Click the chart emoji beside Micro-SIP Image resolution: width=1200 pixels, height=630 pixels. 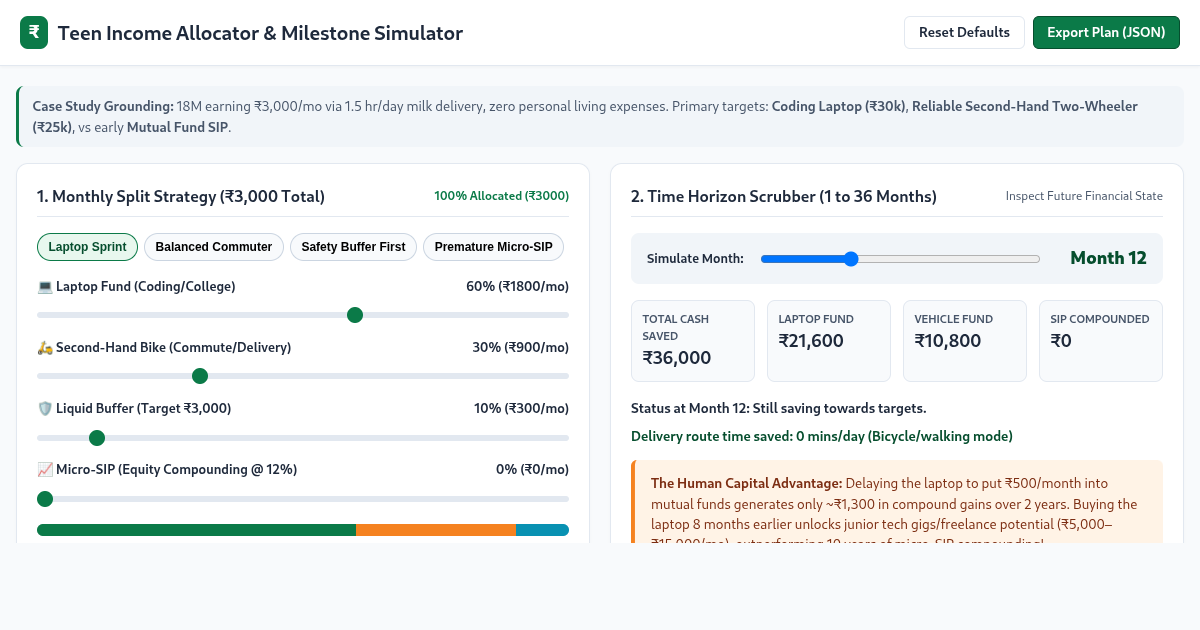click(x=45, y=470)
